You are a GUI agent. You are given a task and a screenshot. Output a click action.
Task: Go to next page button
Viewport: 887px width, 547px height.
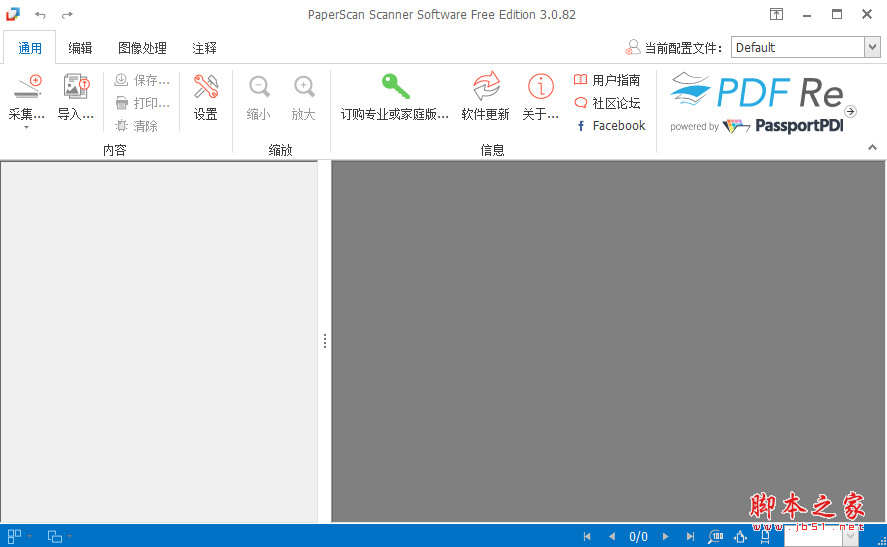[x=666, y=536]
